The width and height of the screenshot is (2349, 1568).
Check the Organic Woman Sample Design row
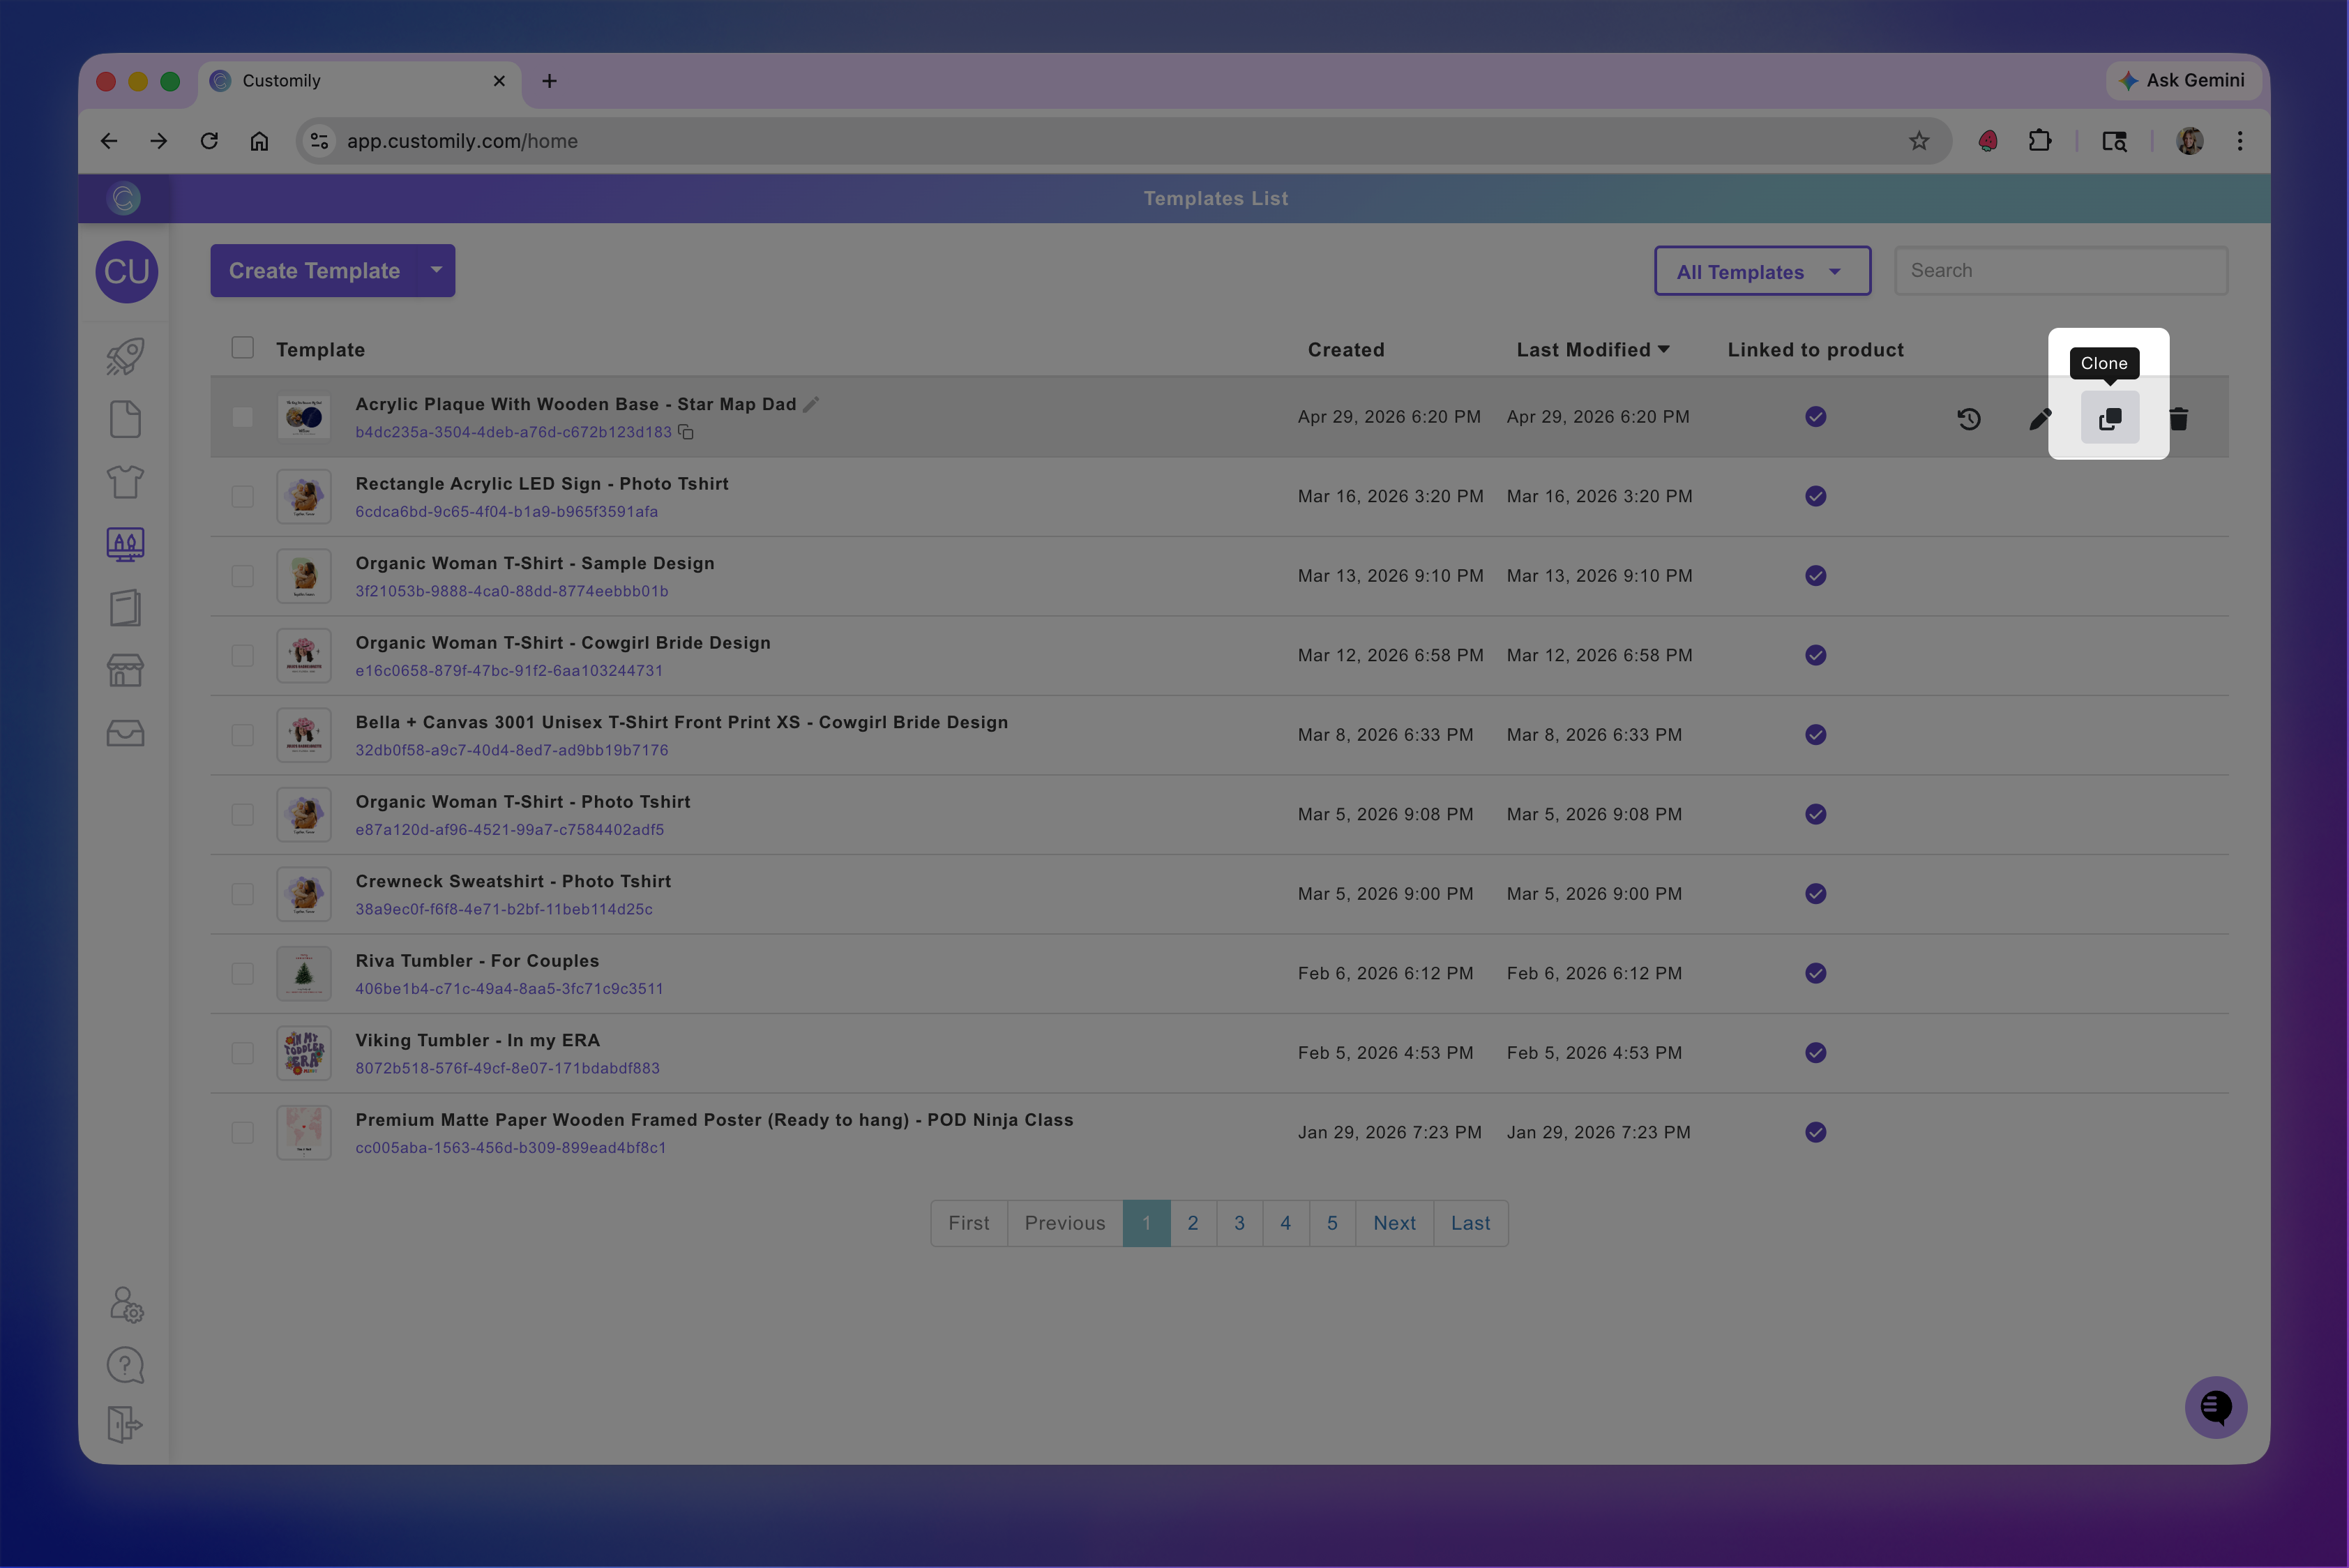click(x=242, y=576)
